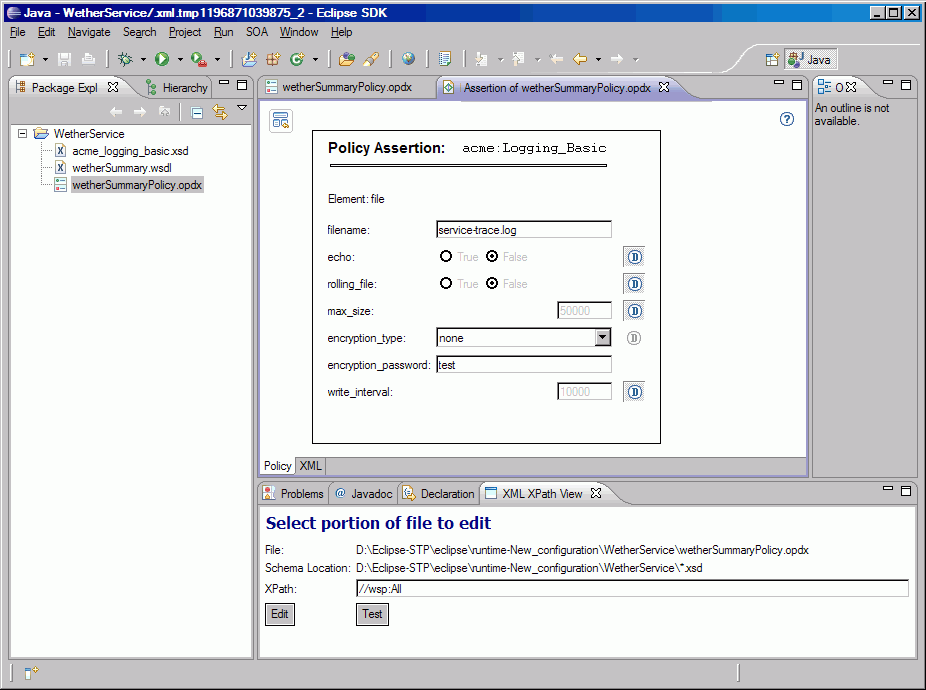Switch to the Hierarchy tab
This screenshot has height=690, width=926.
[177, 87]
